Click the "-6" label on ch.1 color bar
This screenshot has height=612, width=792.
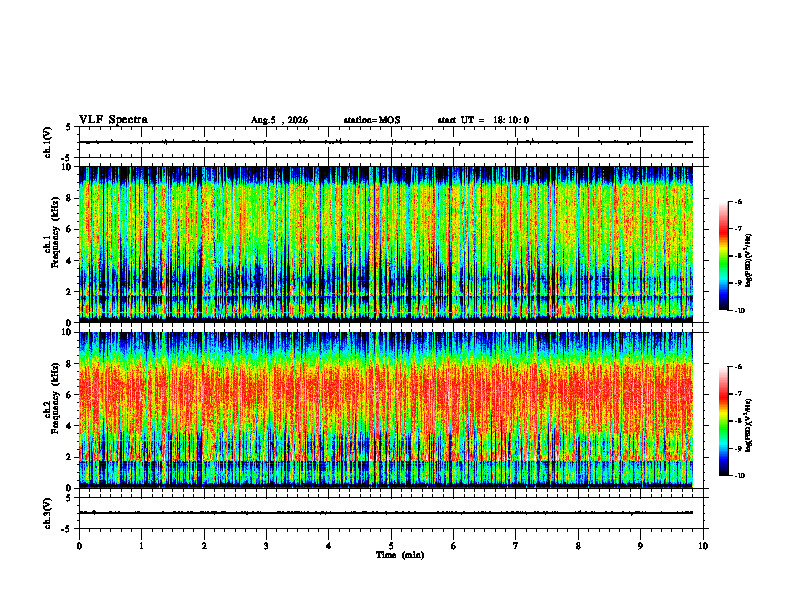tap(738, 201)
